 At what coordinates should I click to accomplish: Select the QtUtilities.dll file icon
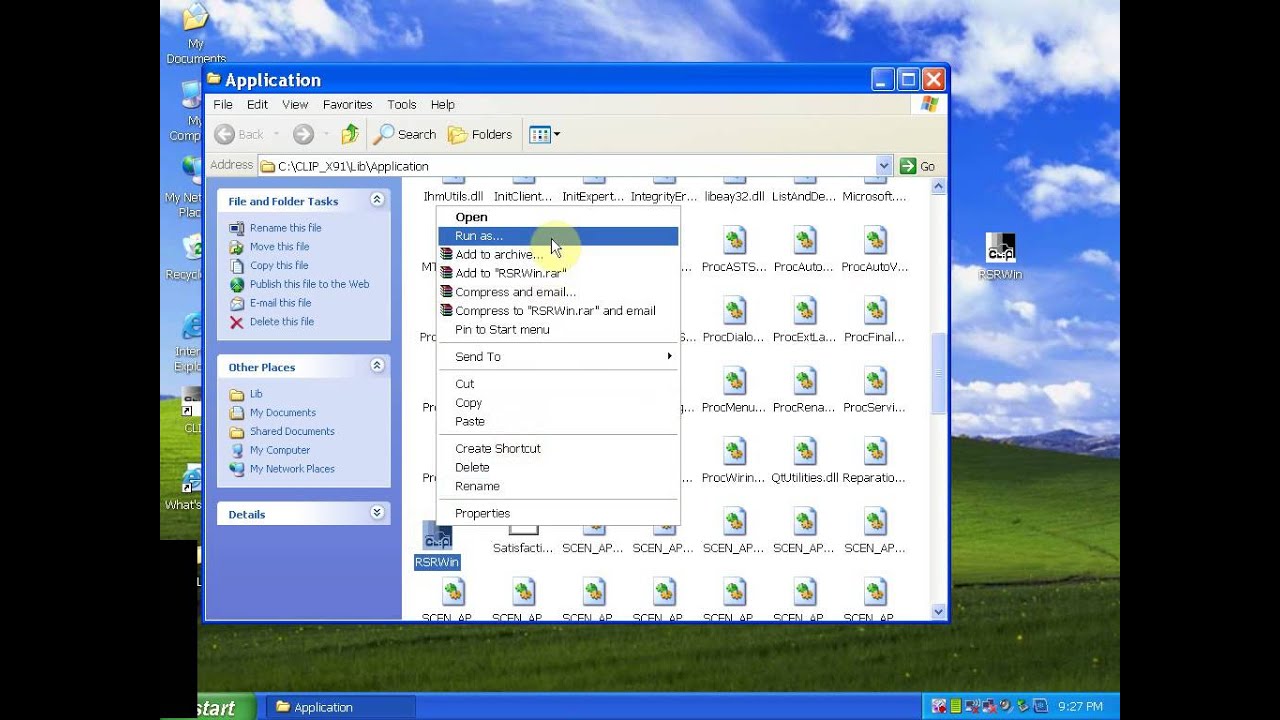(x=805, y=451)
